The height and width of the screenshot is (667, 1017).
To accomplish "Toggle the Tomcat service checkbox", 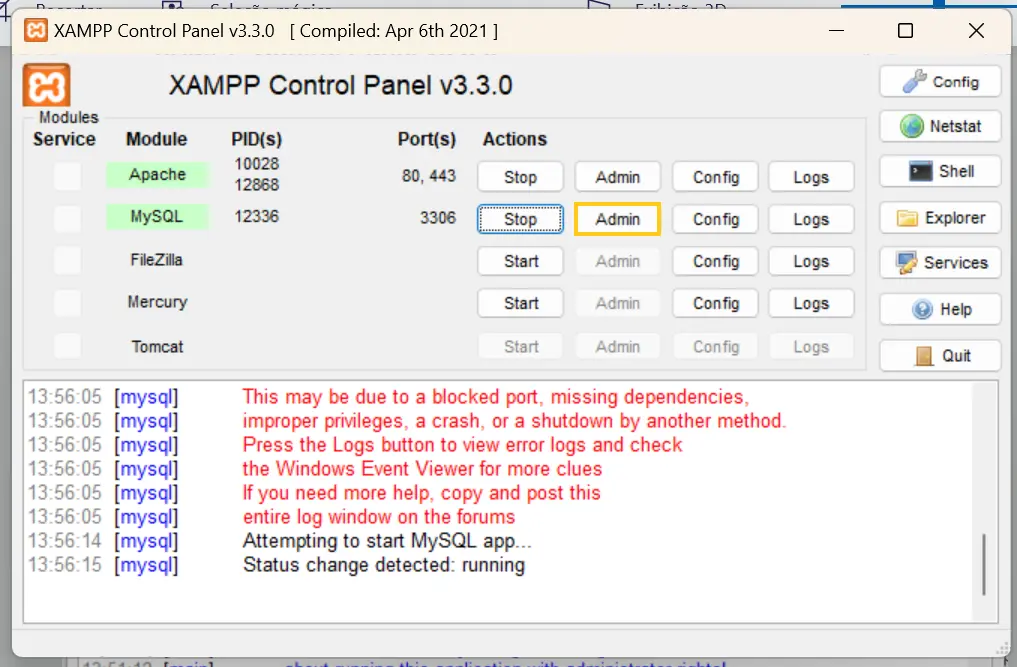I will tap(67, 346).
